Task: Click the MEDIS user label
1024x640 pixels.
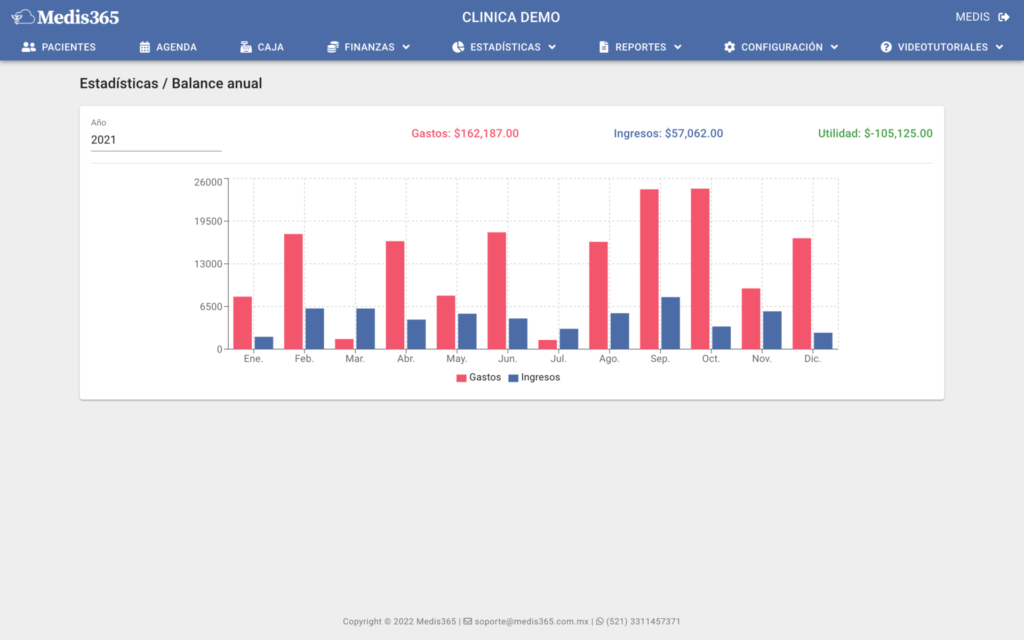Action: (972, 17)
